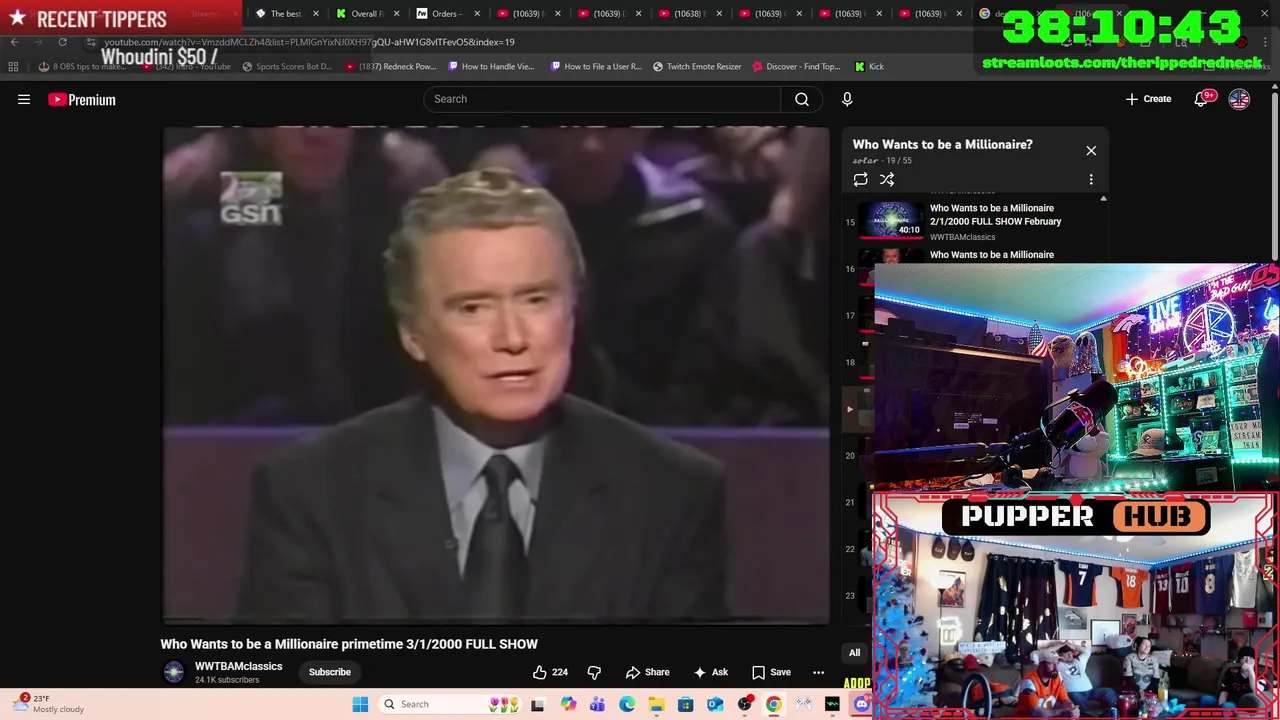Screen dimensions: 1280x720
Task: Open '(1837) Redneck Pow...' bookmark
Action: coord(390,67)
